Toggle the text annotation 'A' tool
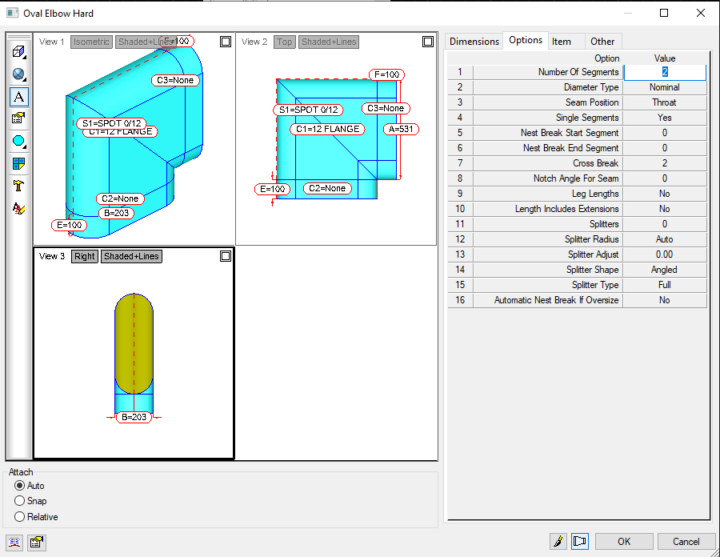720x557 pixels. (x=19, y=97)
